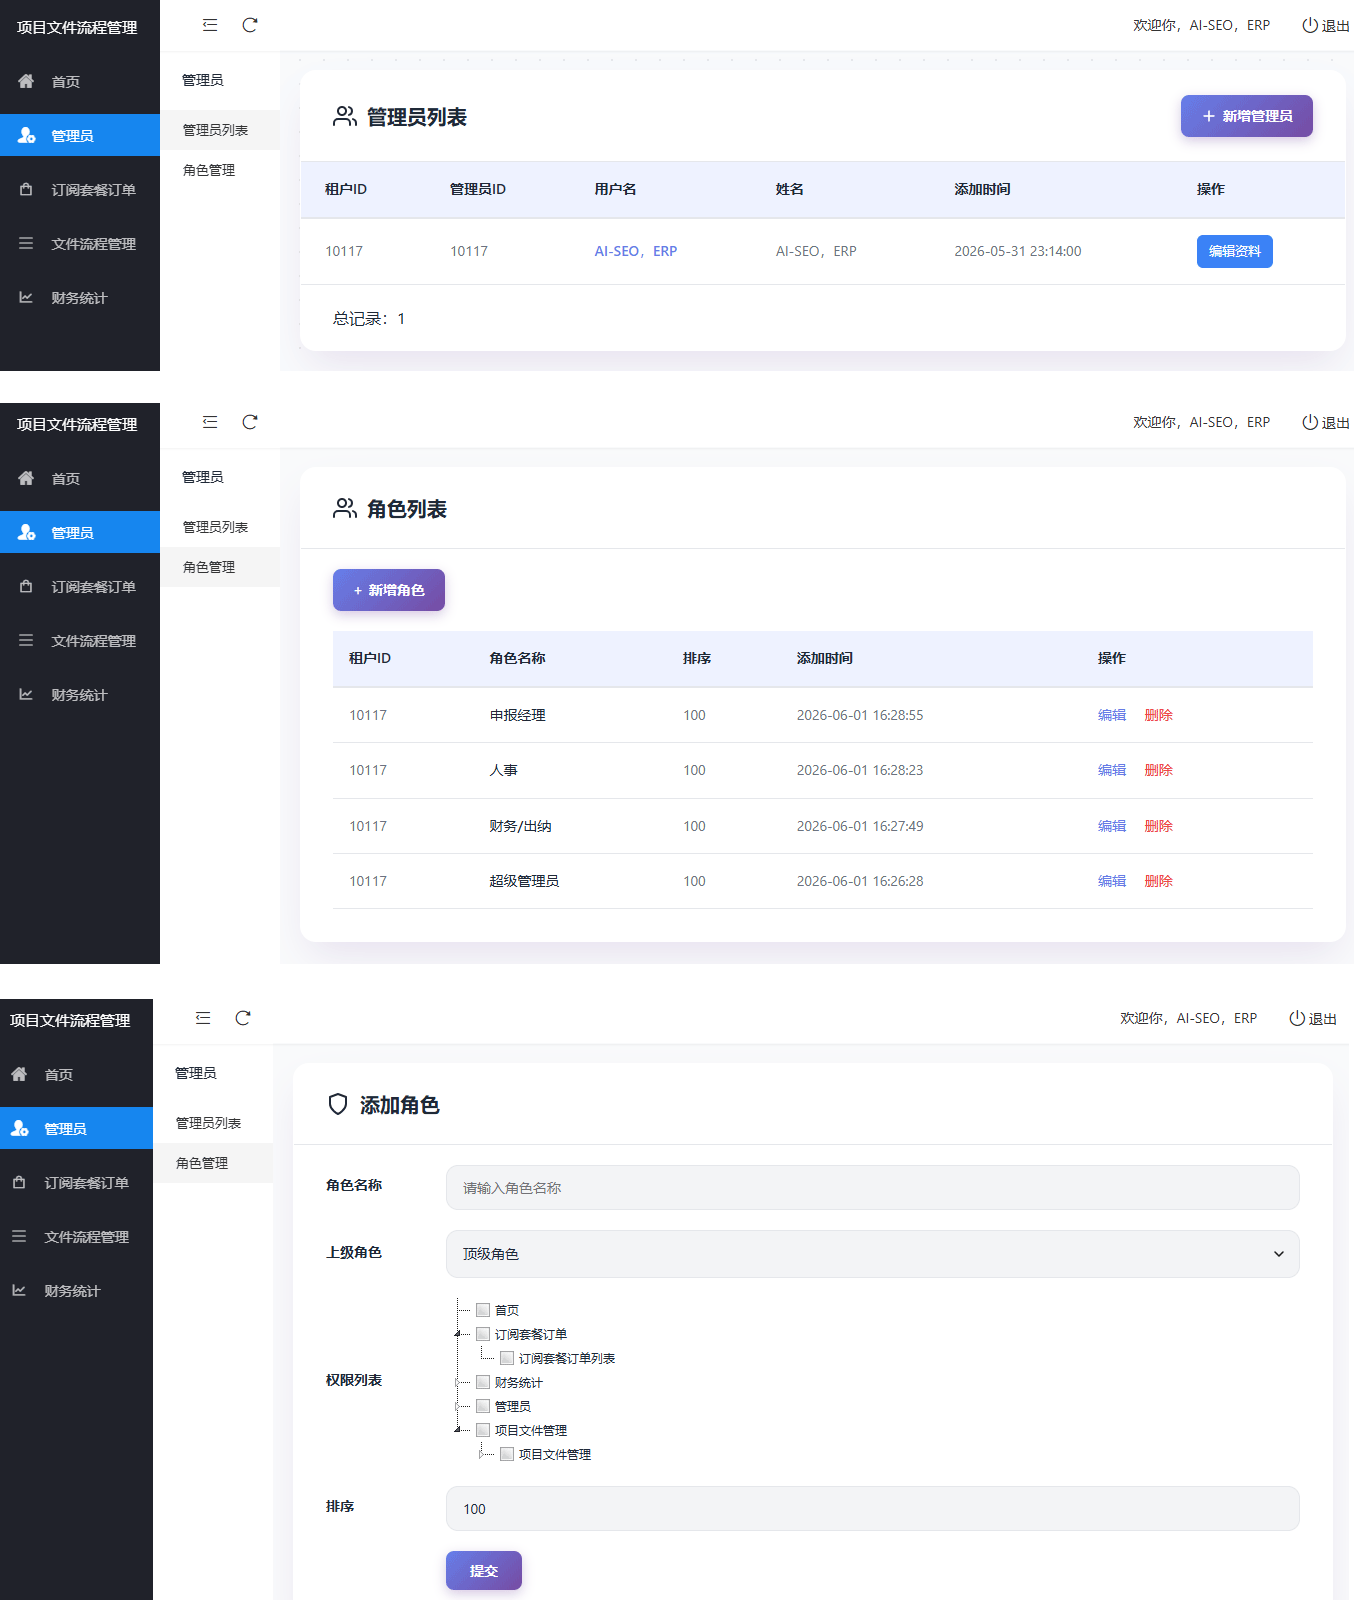Image resolution: width=1354 pixels, height=1600 pixels.
Task: Collapse the 订阅套餐订单 permission tree node
Action: tap(458, 1334)
